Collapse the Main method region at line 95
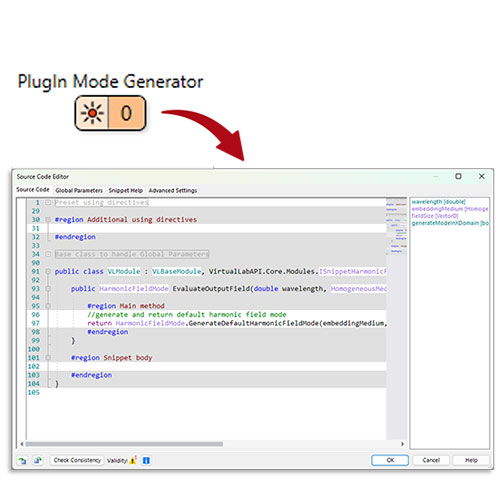The width and height of the screenshot is (500, 500). point(48,306)
